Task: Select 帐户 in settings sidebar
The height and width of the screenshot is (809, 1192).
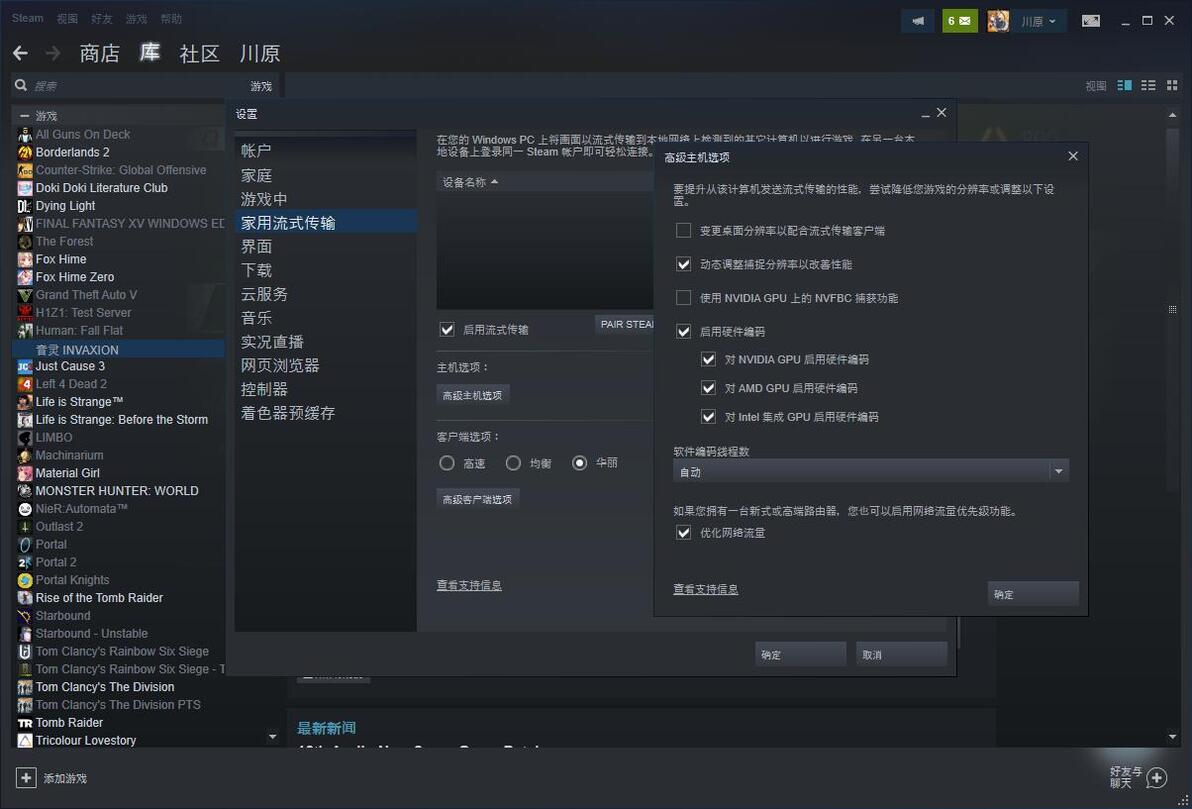Action: [256, 151]
